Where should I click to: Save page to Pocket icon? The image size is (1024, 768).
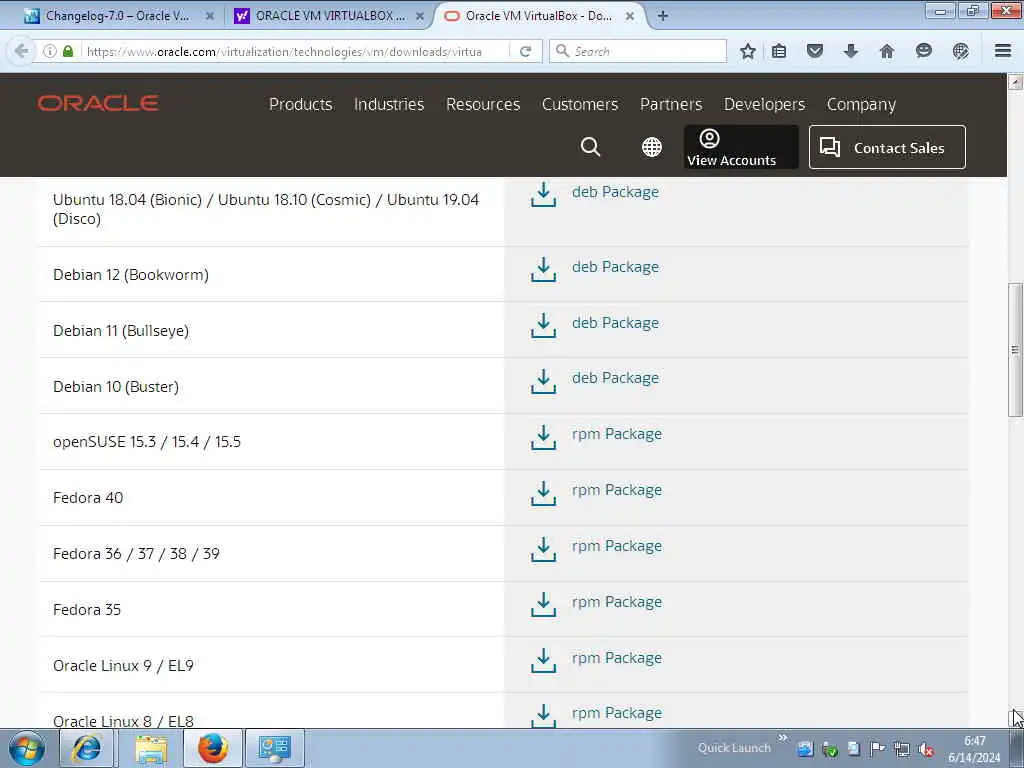tap(814, 51)
